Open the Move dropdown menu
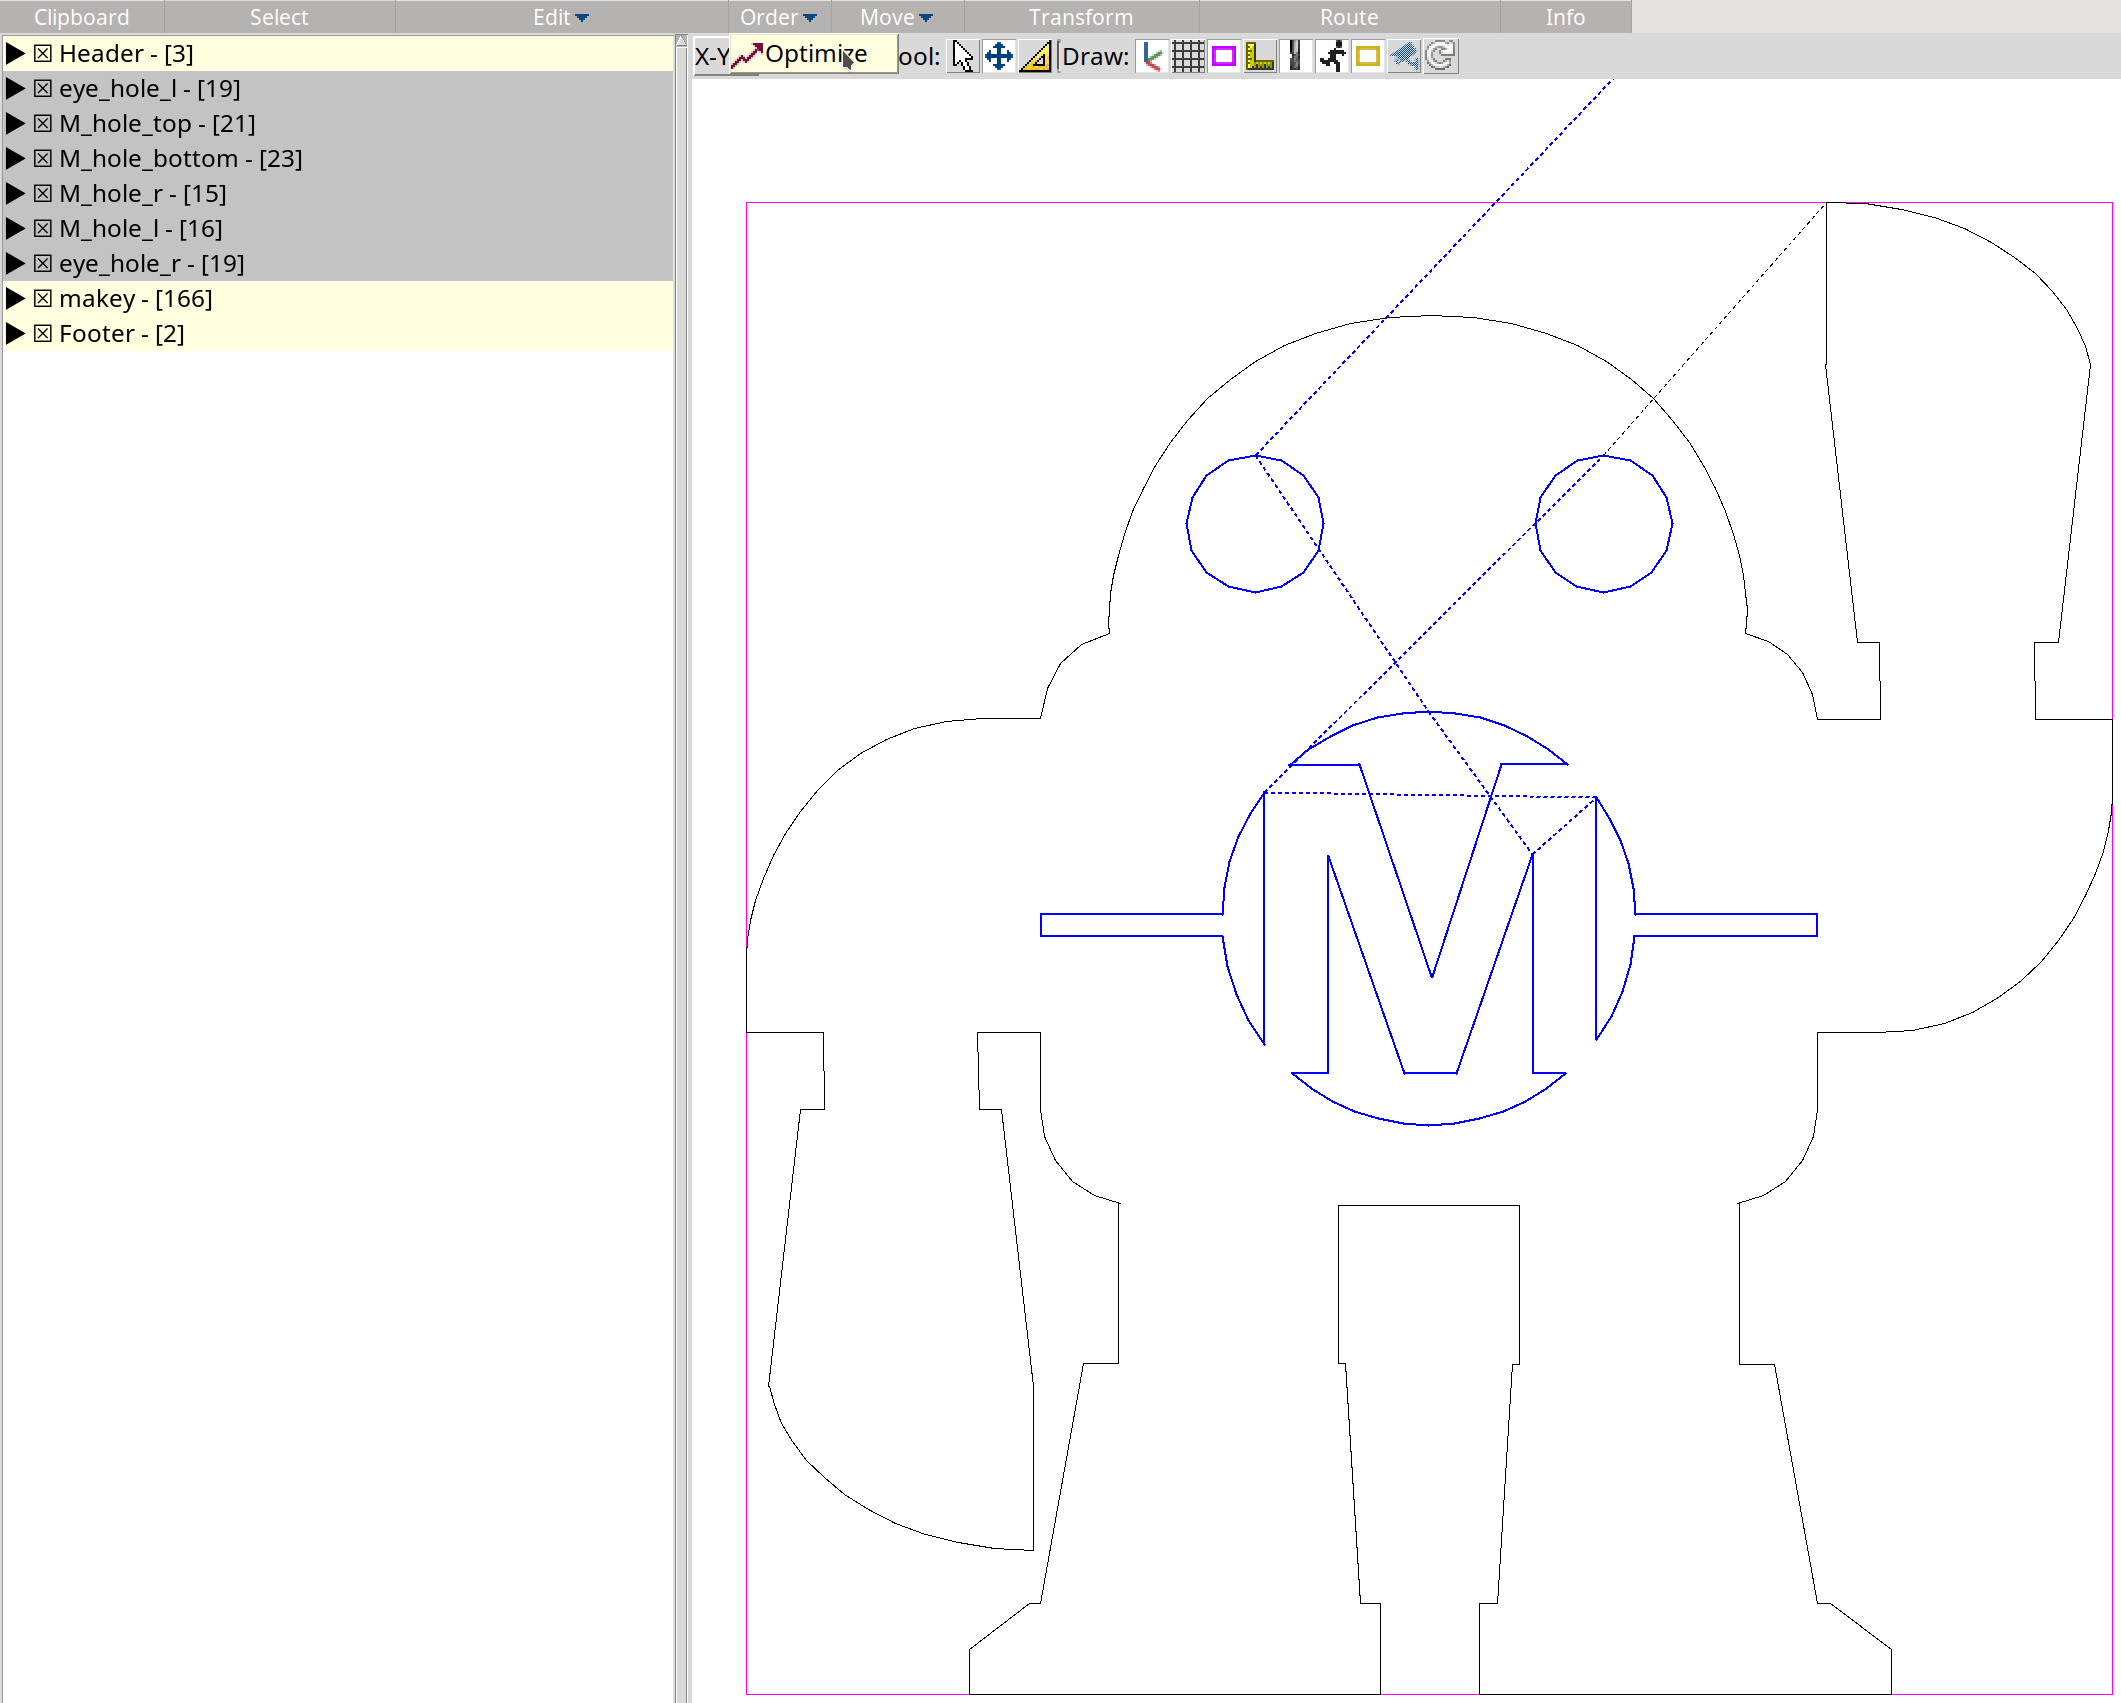Viewport: 2121px width, 1703px height. [897, 17]
